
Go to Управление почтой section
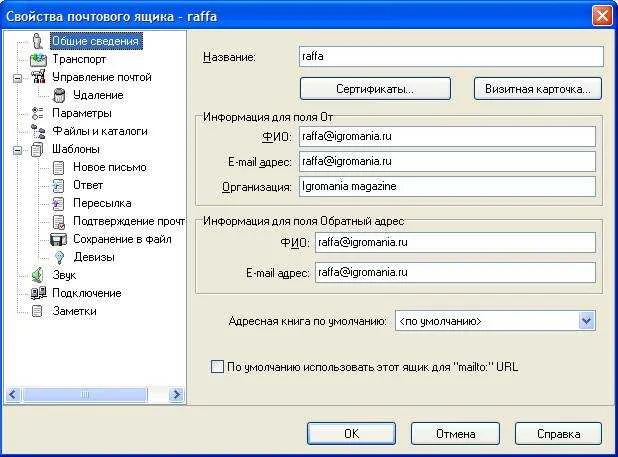pos(102,77)
